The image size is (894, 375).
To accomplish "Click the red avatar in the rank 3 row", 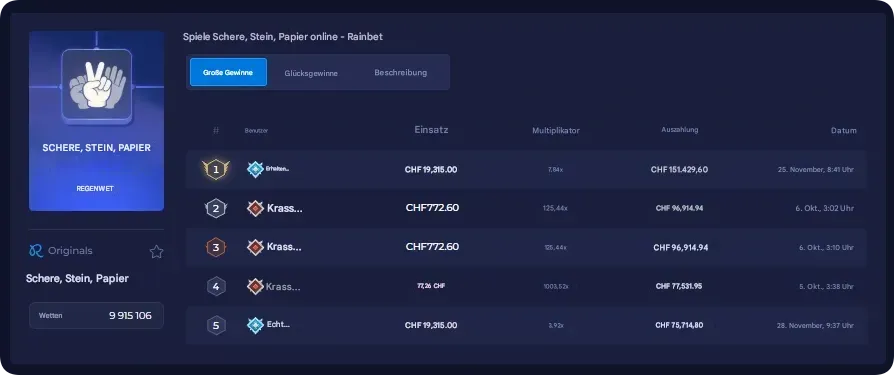I will pyautogui.click(x=255, y=247).
